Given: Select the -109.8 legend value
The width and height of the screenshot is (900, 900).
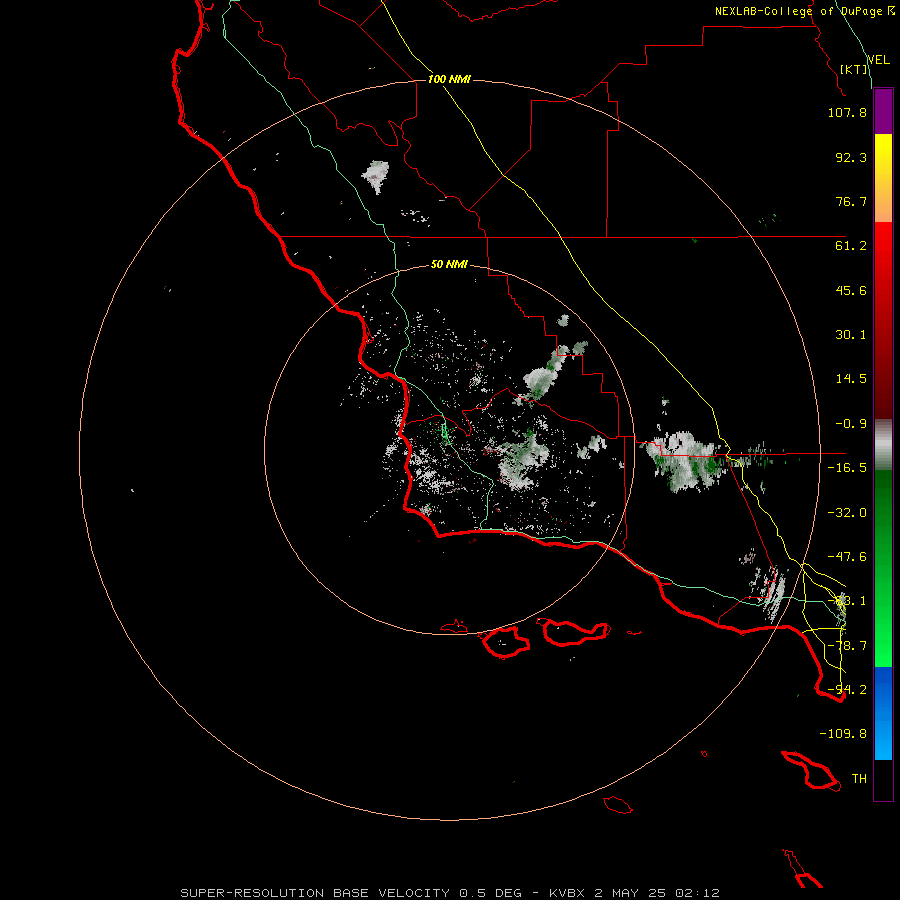Looking at the screenshot, I should pos(843,734).
